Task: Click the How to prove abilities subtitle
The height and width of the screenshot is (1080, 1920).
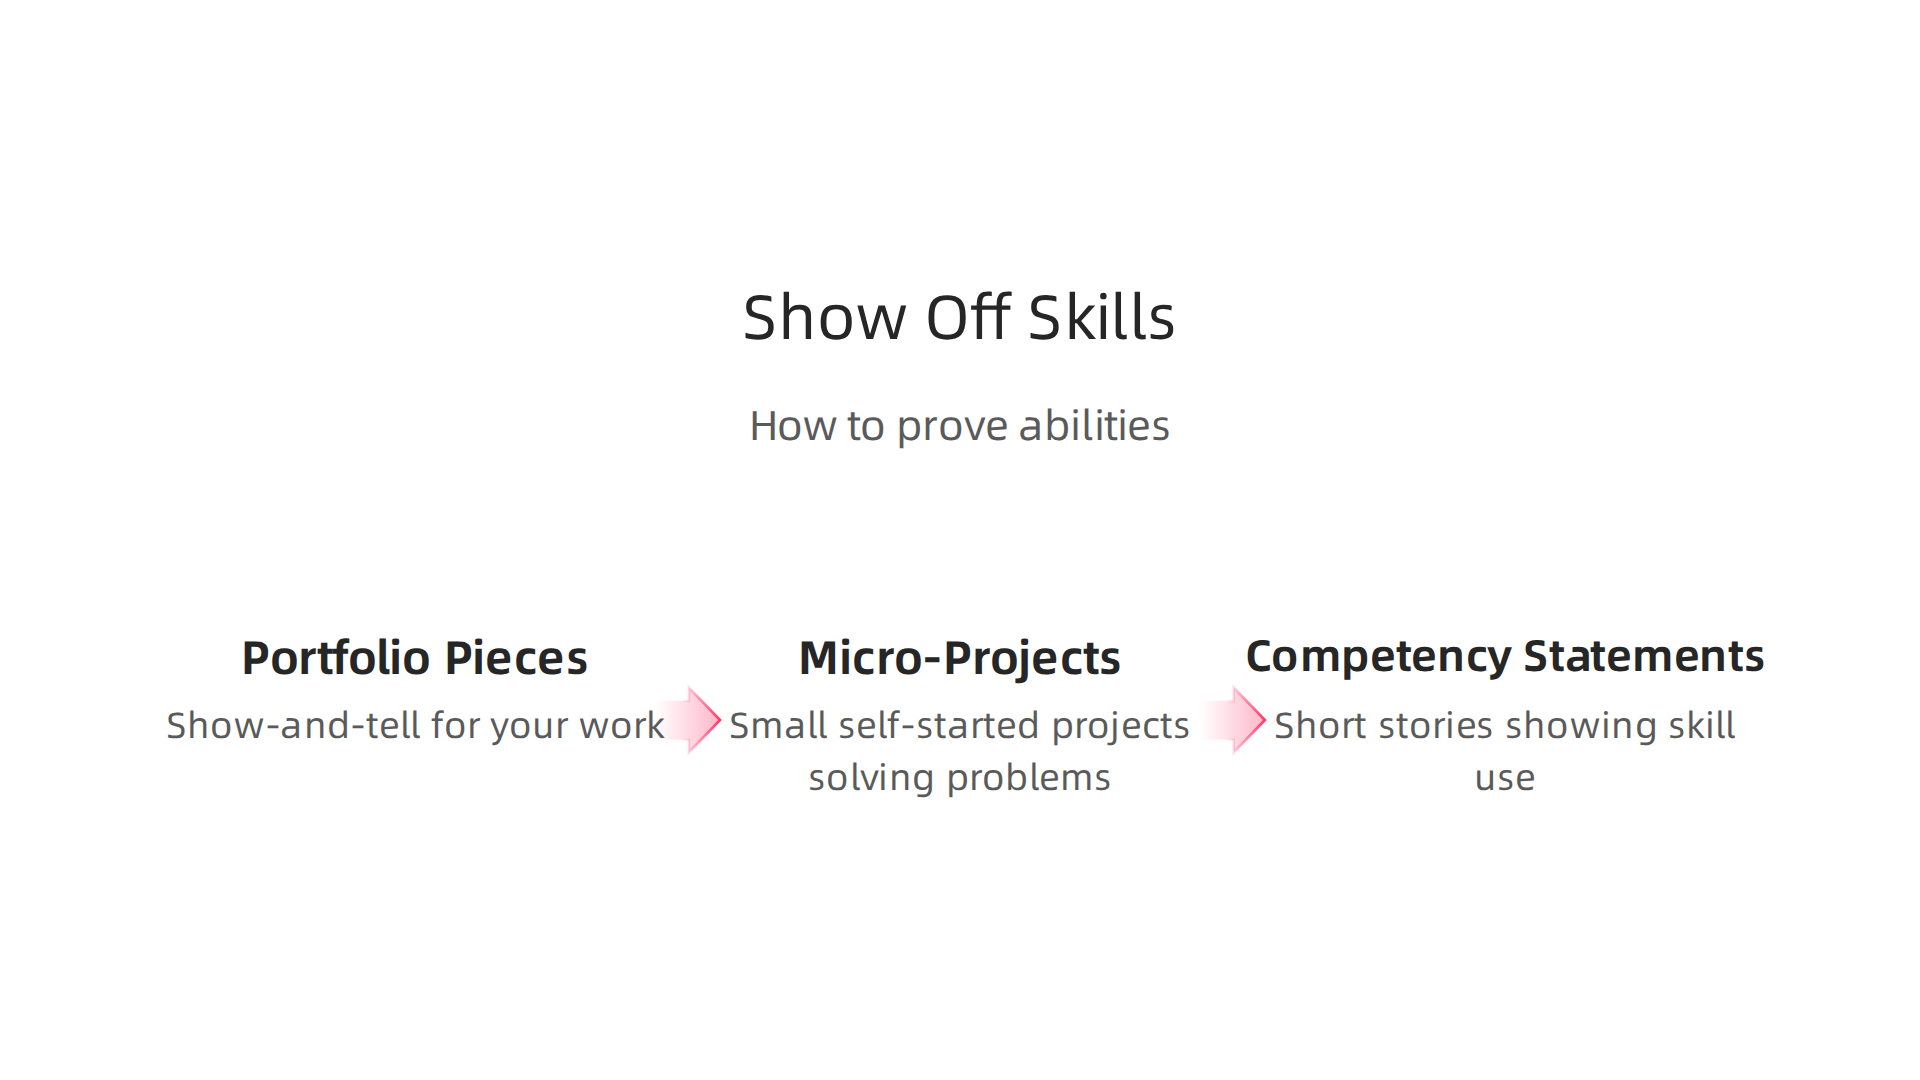Action: 959,427
